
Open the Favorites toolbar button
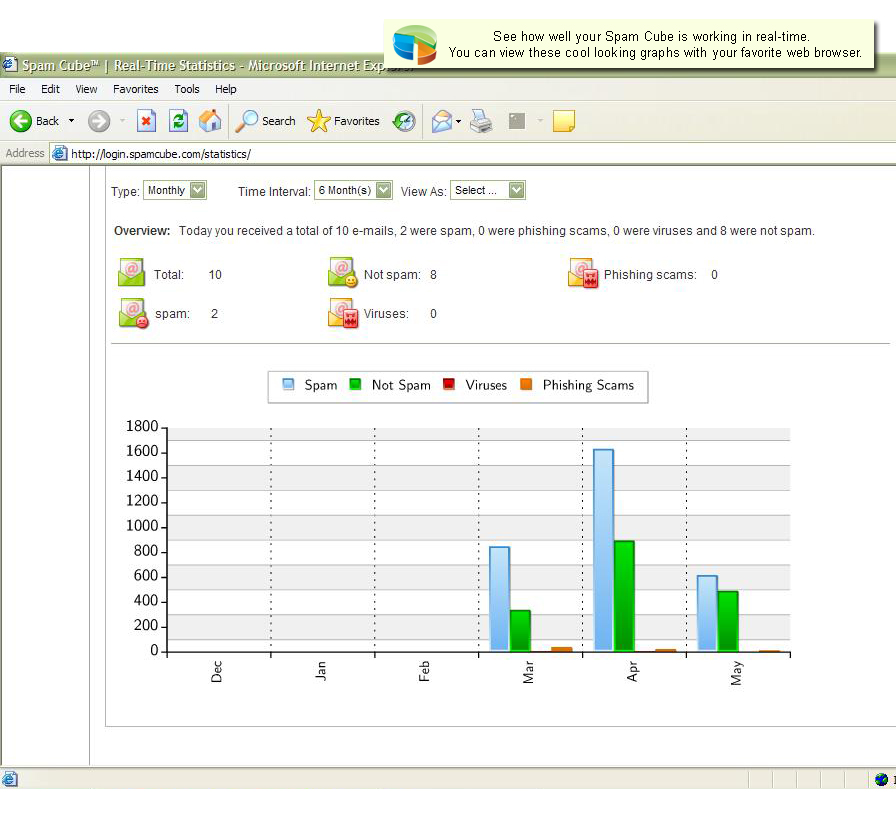pos(344,121)
